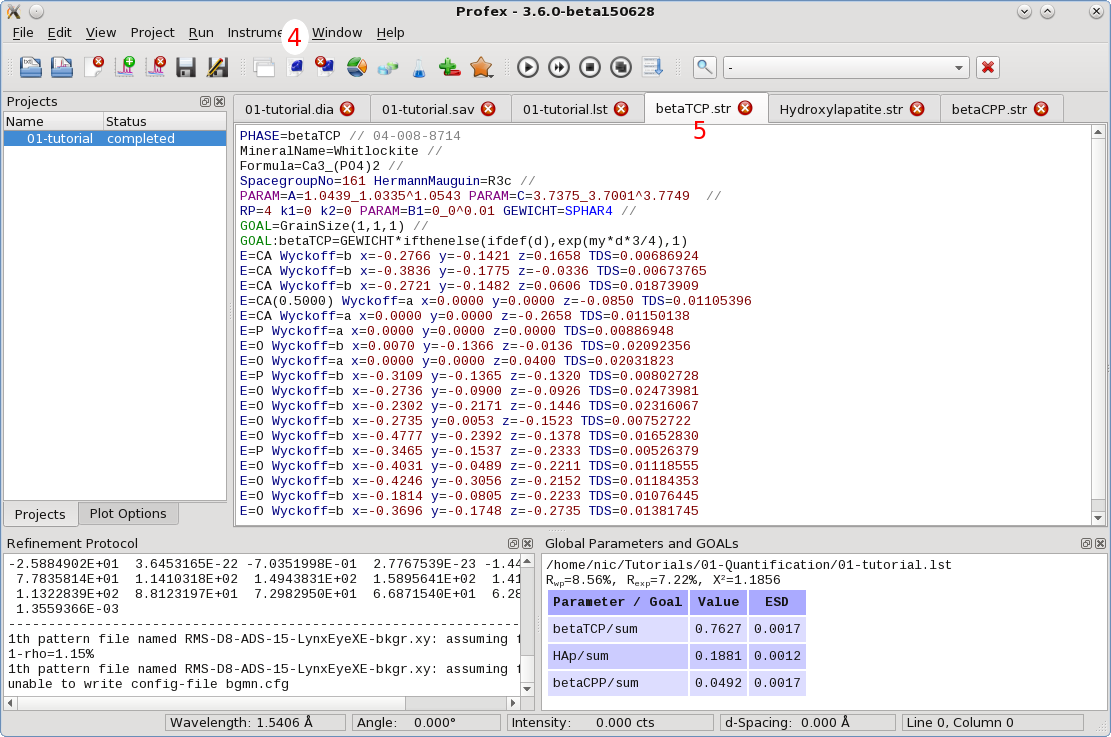Add a phase with the blue crystal icon
The width and height of the screenshot is (1111, 737).
click(x=295, y=67)
